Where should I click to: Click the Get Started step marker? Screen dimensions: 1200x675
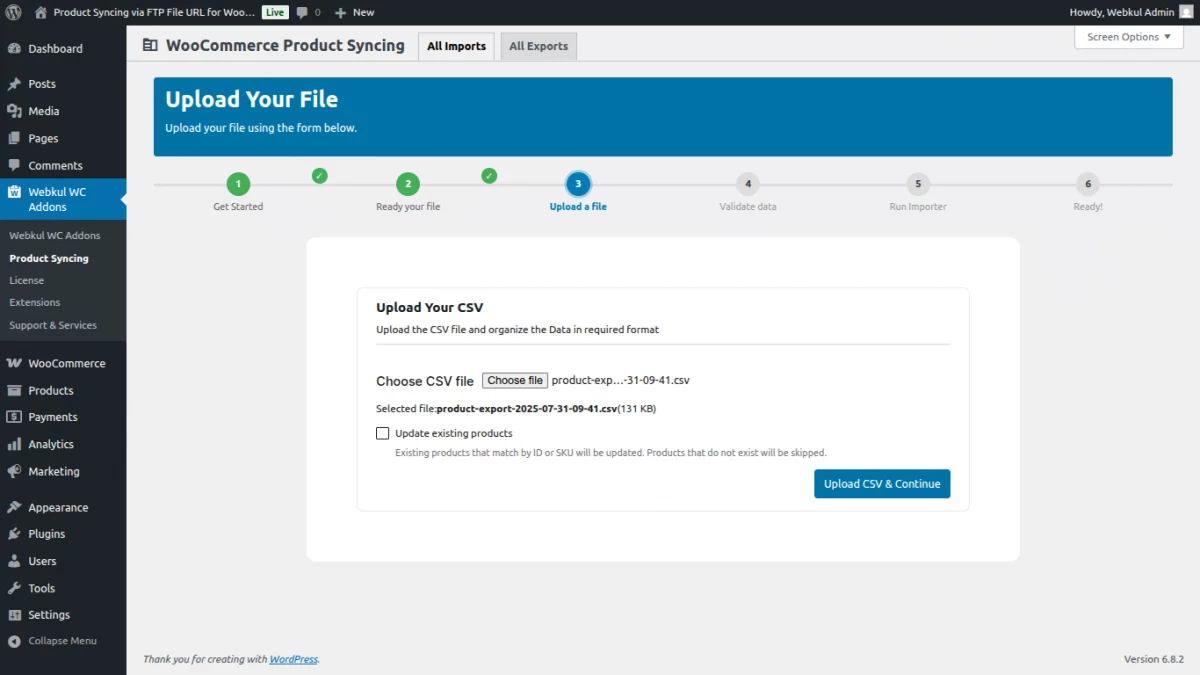pyautogui.click(x=238, y=184)
